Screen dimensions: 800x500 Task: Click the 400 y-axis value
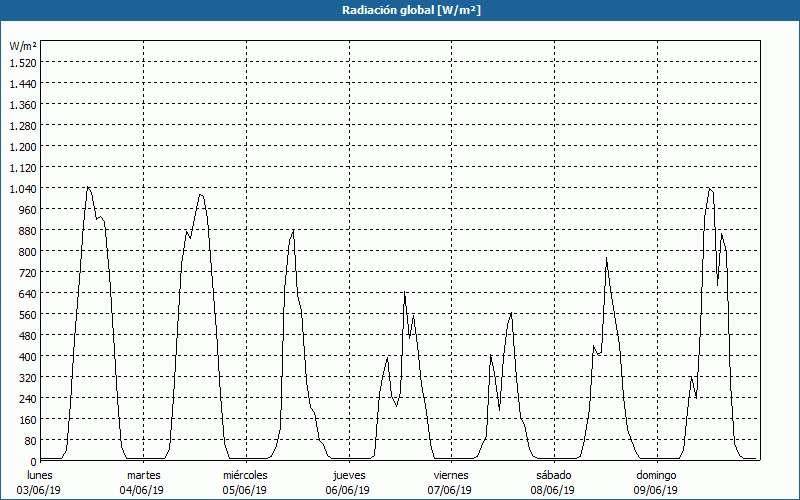28,357
